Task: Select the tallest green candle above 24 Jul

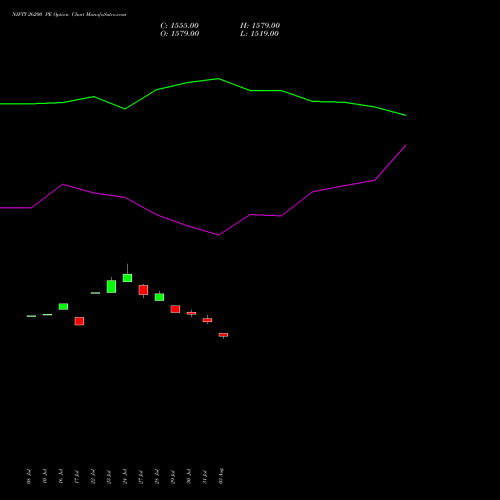Action: pos(127,277)
